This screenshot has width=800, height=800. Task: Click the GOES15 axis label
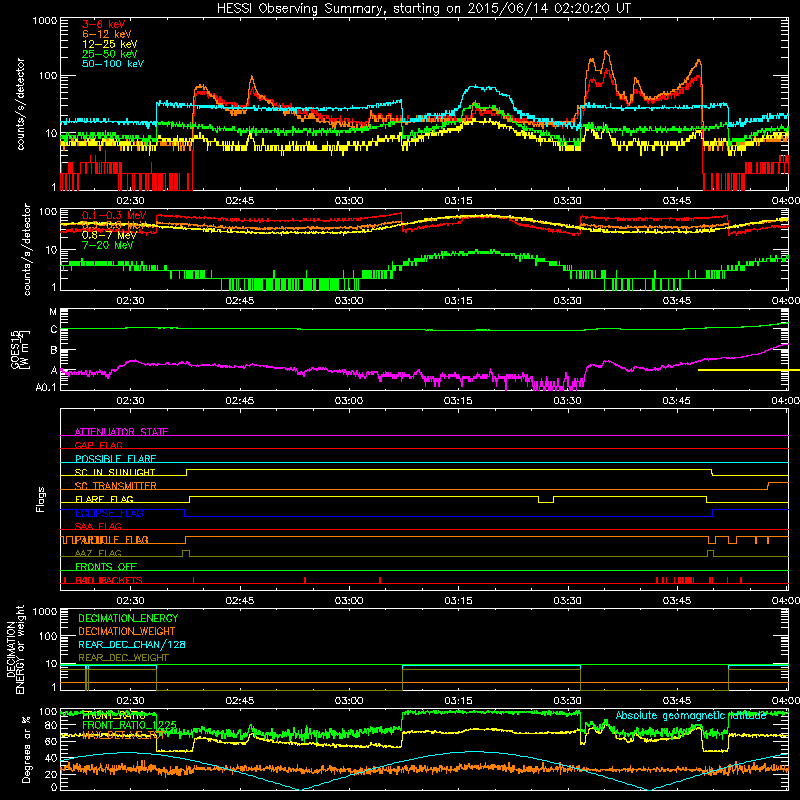coord(20,349)
